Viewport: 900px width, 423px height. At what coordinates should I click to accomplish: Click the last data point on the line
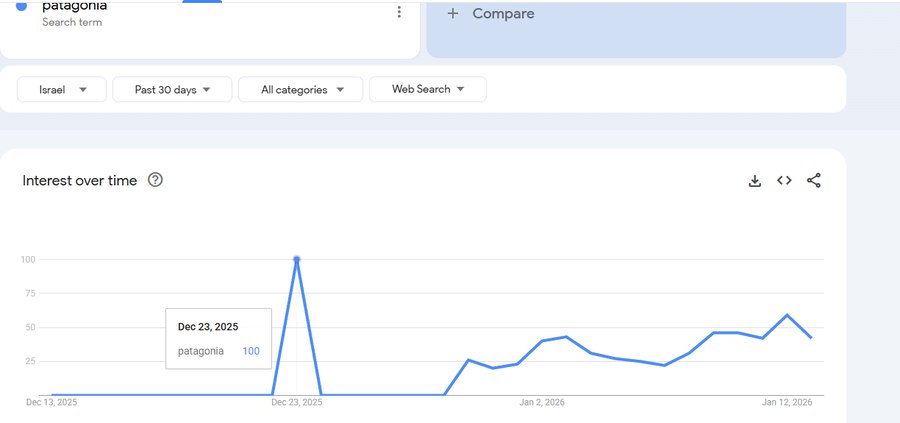click(811, 338)
